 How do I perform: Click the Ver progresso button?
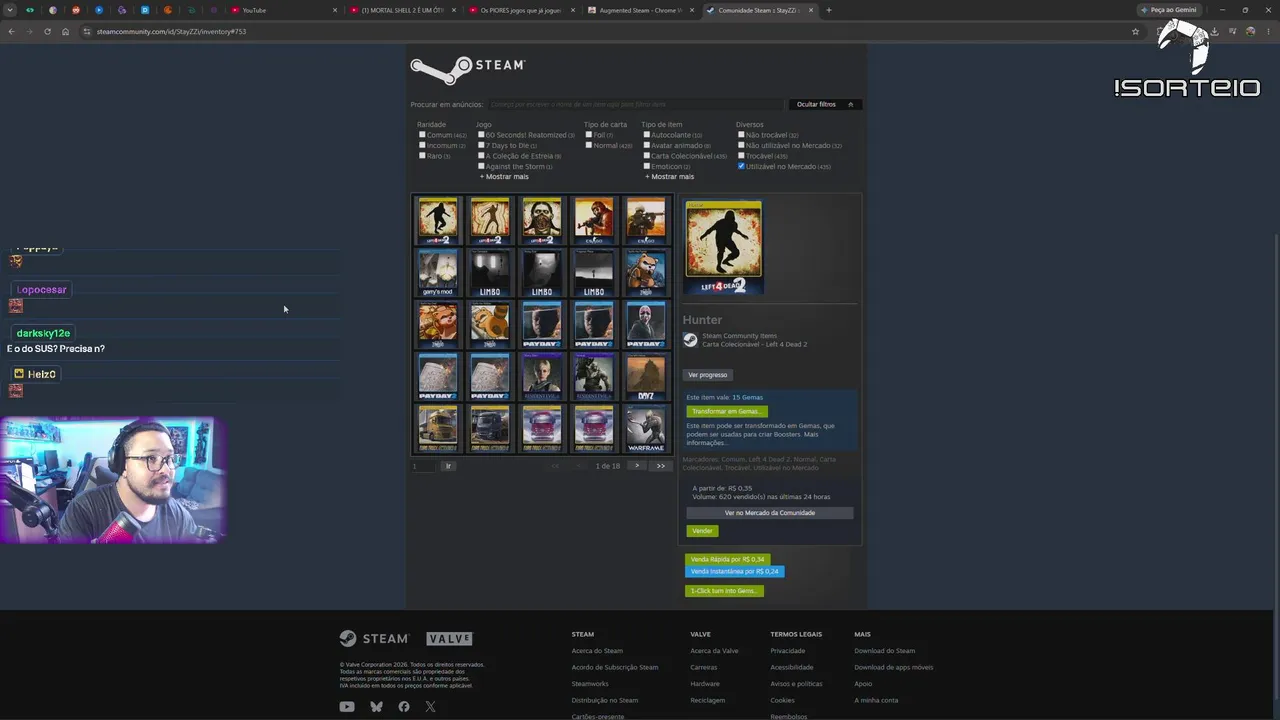(708, 375)
